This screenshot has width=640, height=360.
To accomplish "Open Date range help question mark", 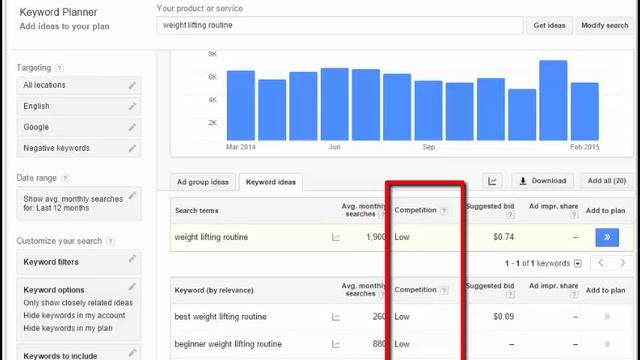I will click(65, 178).
